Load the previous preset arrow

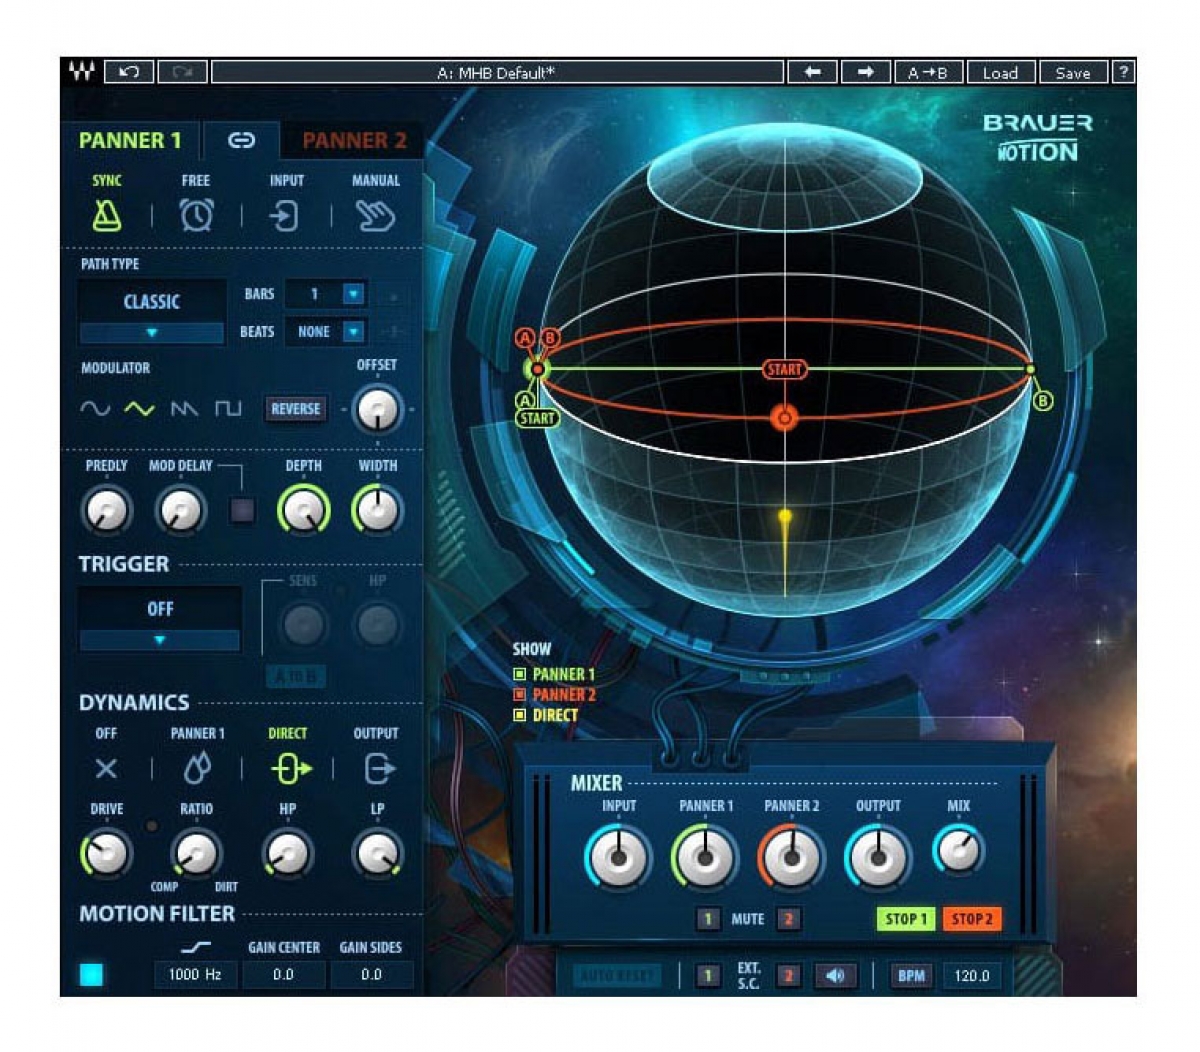[812, 72]
